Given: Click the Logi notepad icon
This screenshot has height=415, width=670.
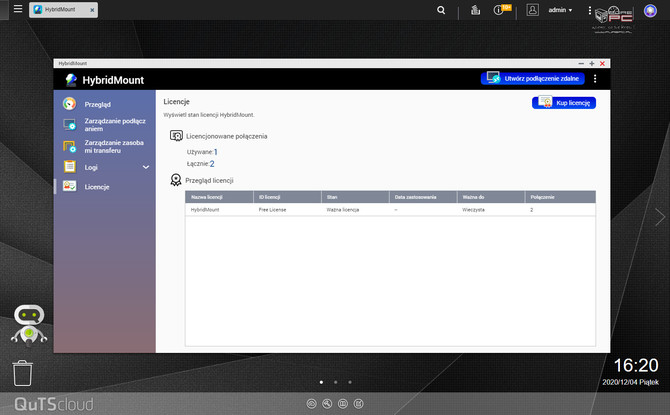Looking at the screenshot, I should click(70, 166).
